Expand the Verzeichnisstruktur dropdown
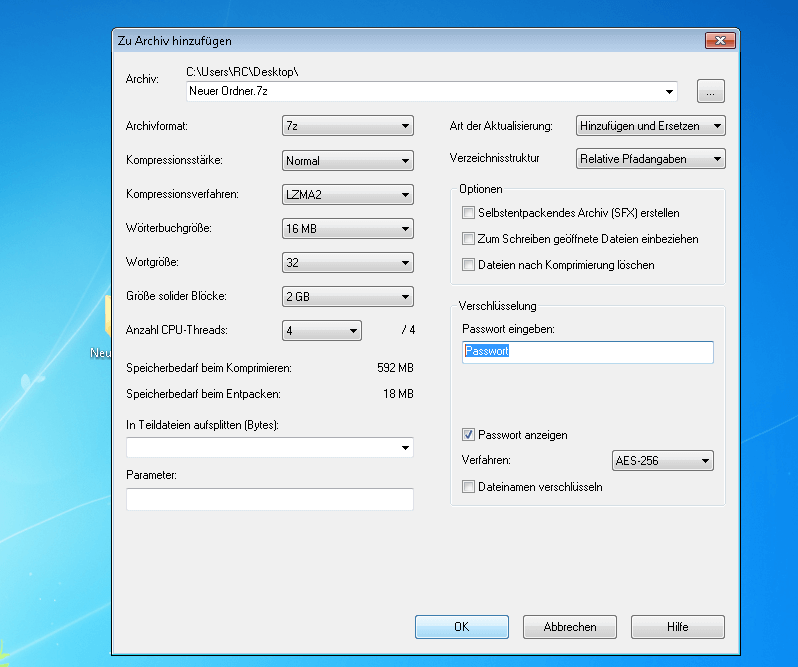Viewport: 798px width, 667px height. pos(651,159)
